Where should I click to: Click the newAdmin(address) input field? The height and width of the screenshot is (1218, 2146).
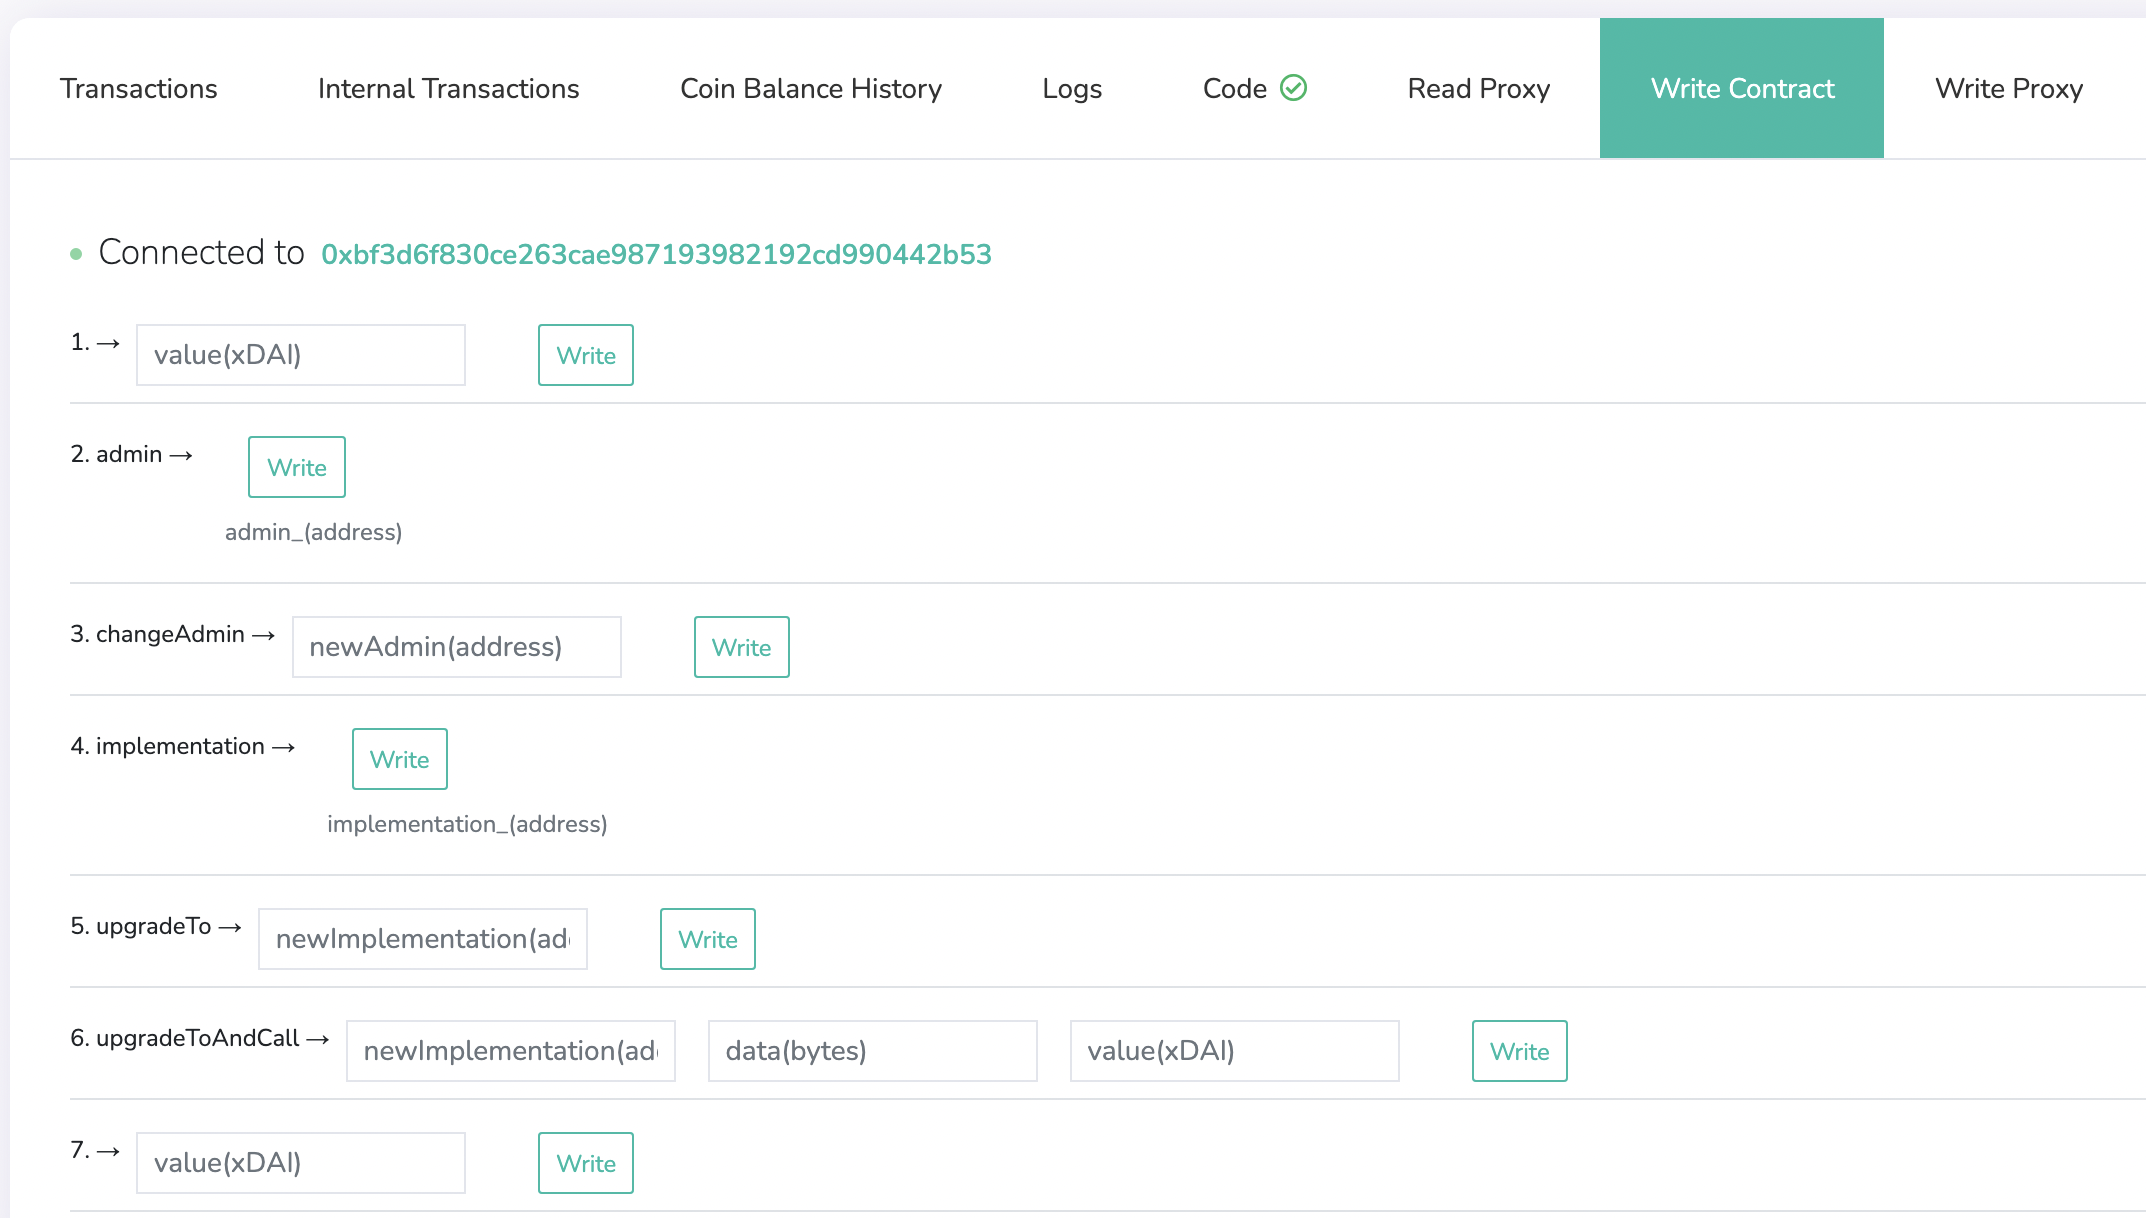[x=456, y=647]
